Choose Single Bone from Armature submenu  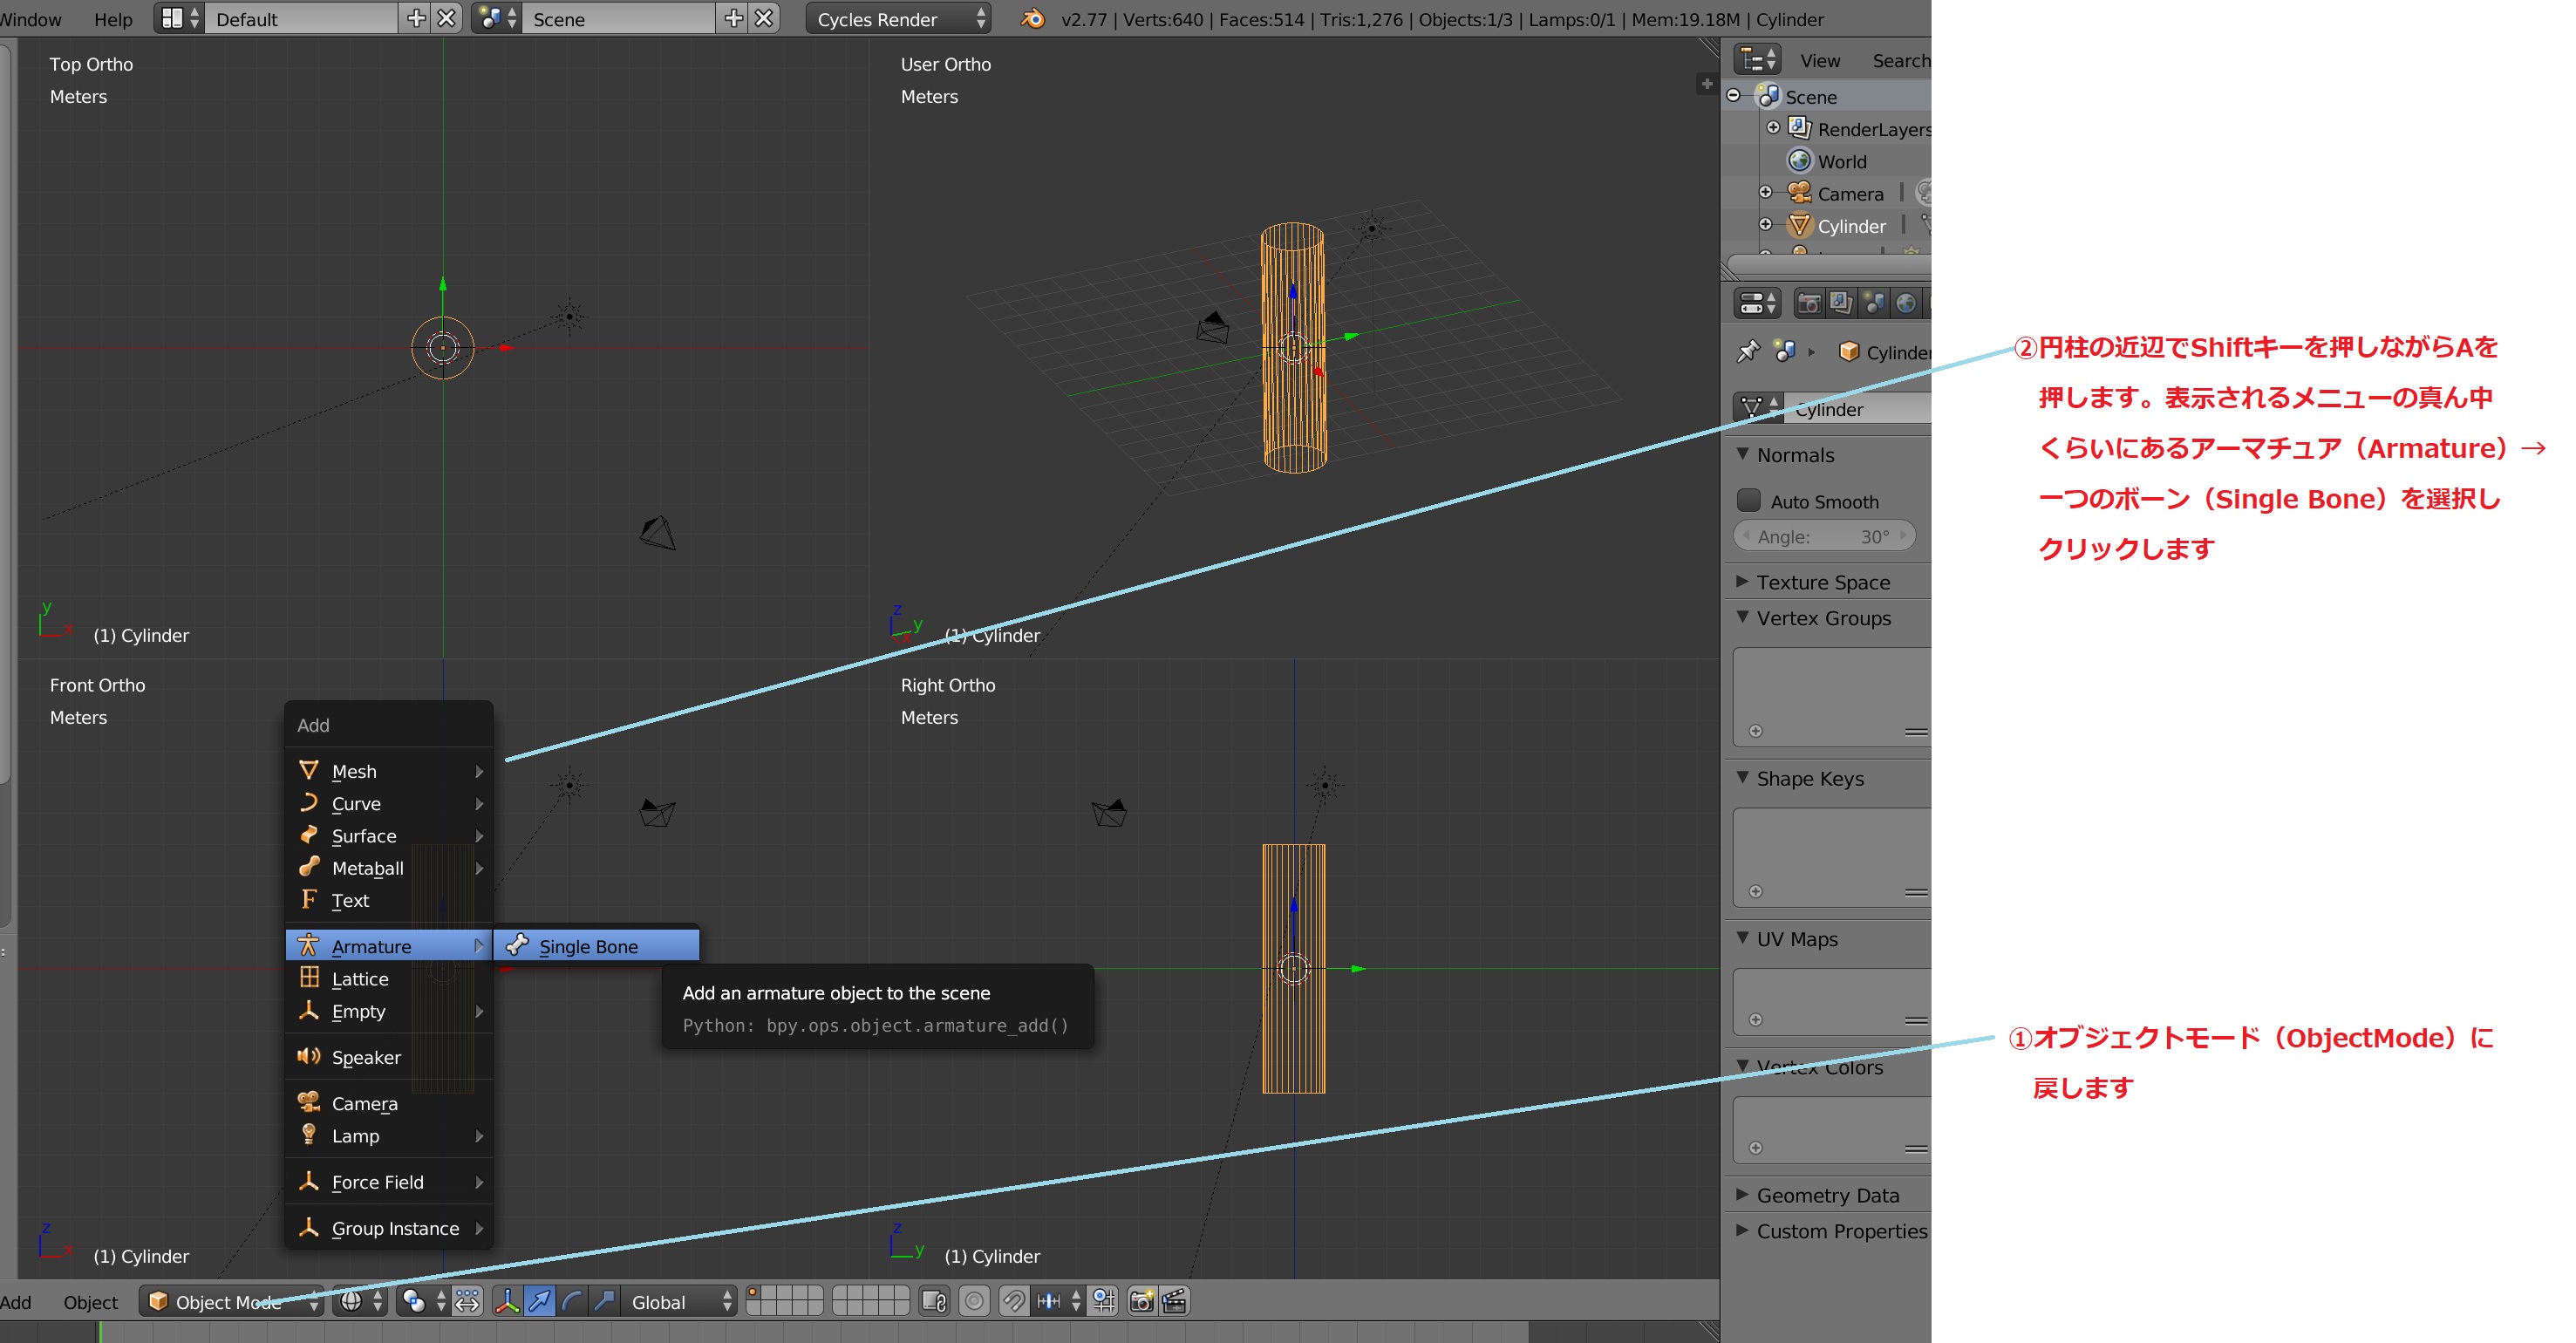click(596, 946)
